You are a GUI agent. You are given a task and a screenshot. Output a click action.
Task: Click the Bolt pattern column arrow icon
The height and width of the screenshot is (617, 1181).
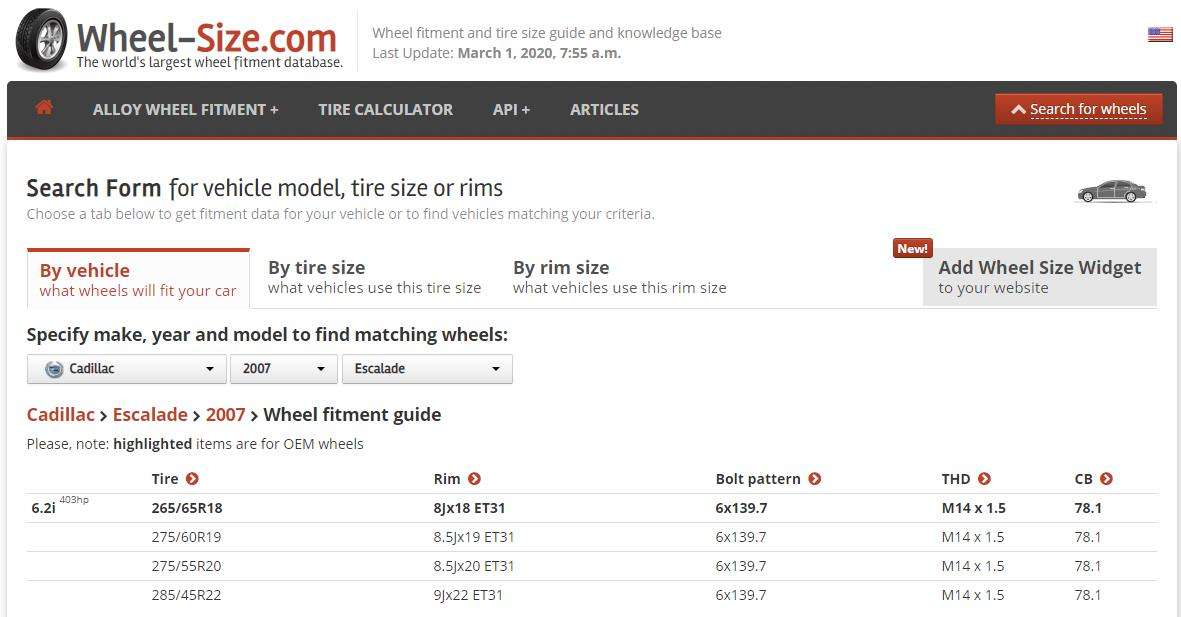tap(814, 479)
